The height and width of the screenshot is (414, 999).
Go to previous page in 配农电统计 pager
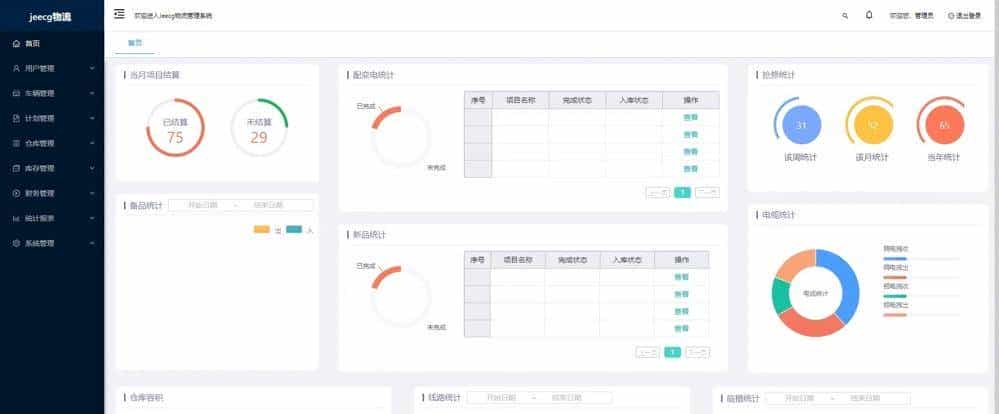(658, 192)
